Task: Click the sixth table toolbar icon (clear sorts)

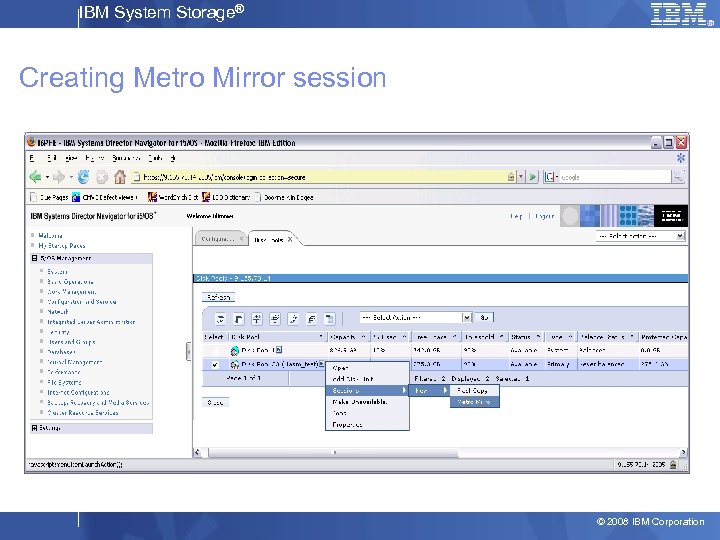Action: [x=311, y=319]
